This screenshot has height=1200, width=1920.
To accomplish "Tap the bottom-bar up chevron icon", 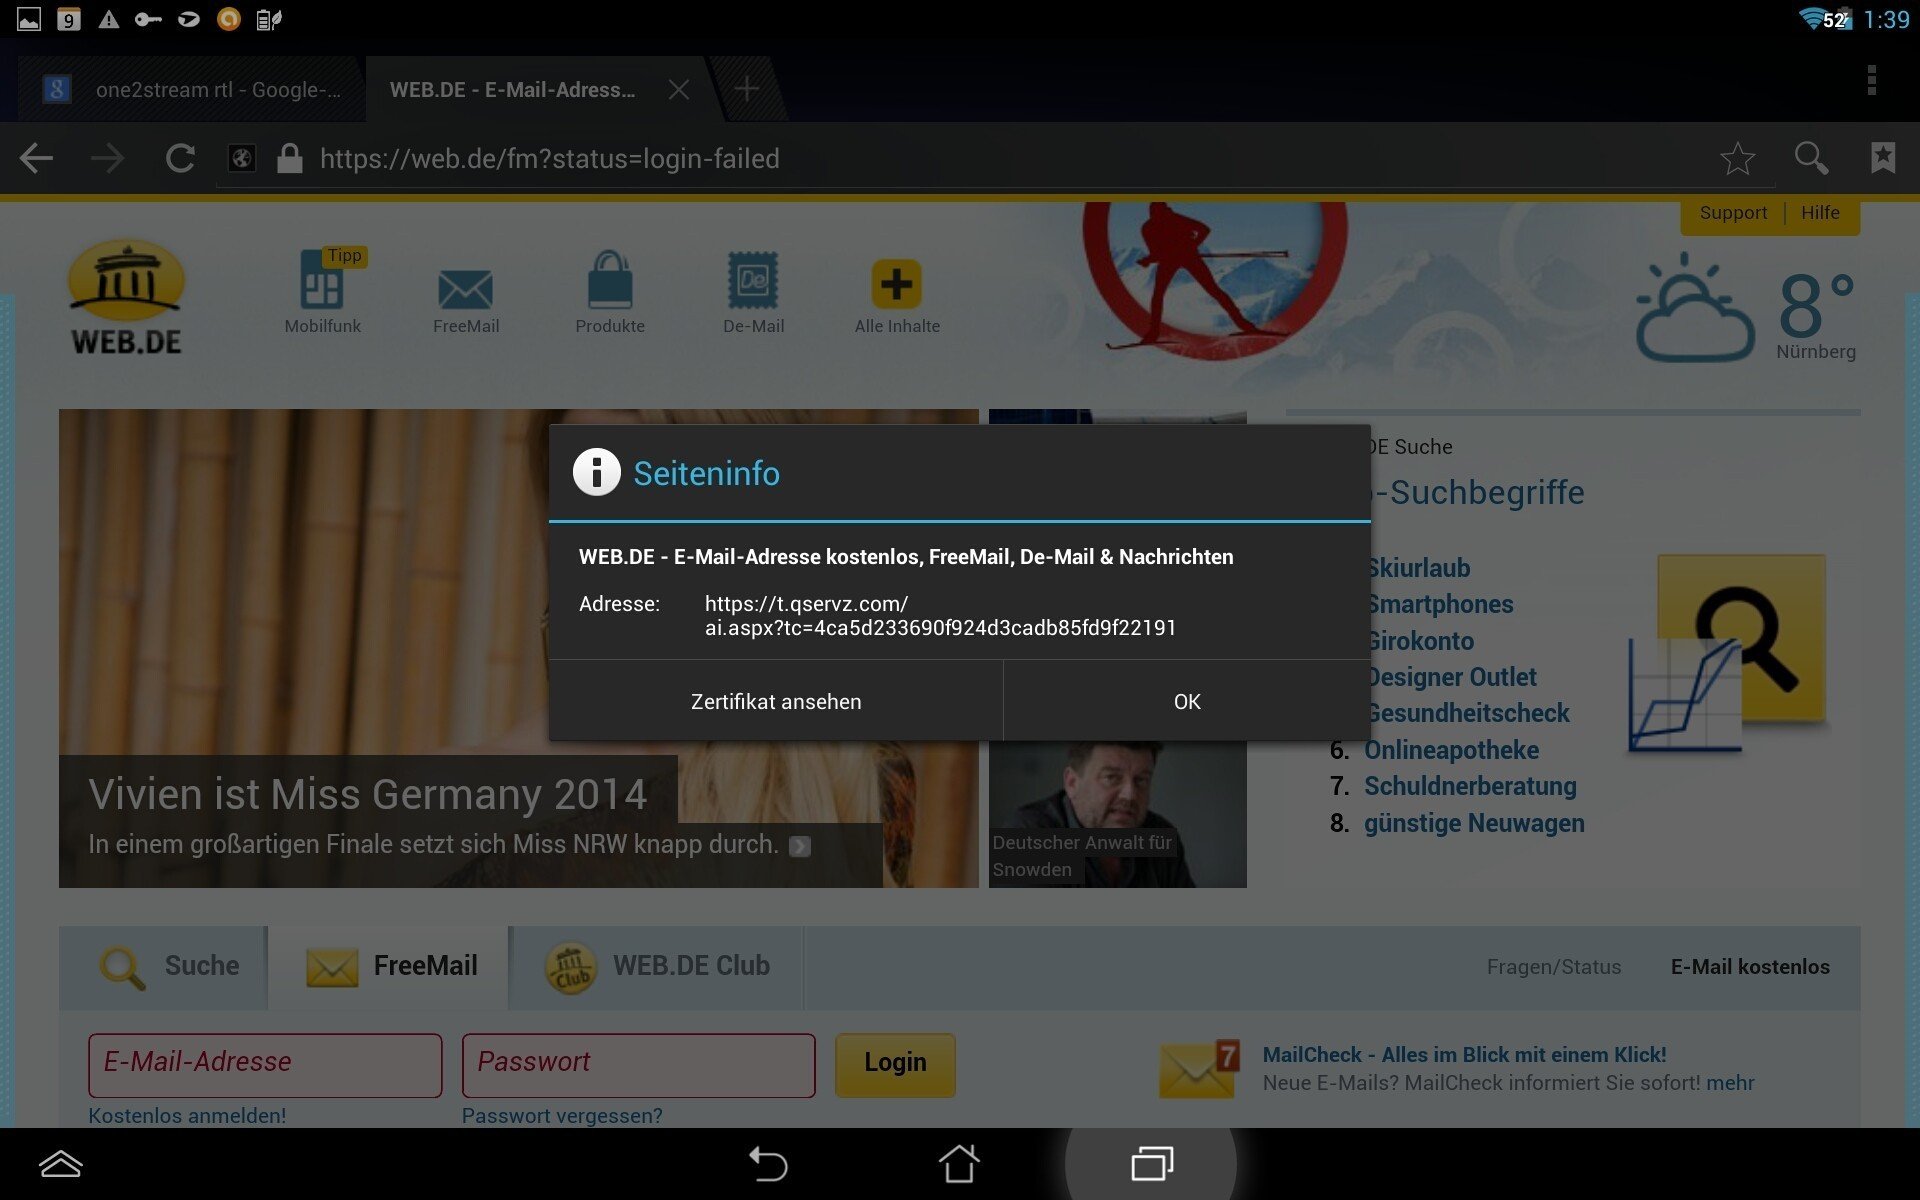I will coord(60,1164).
